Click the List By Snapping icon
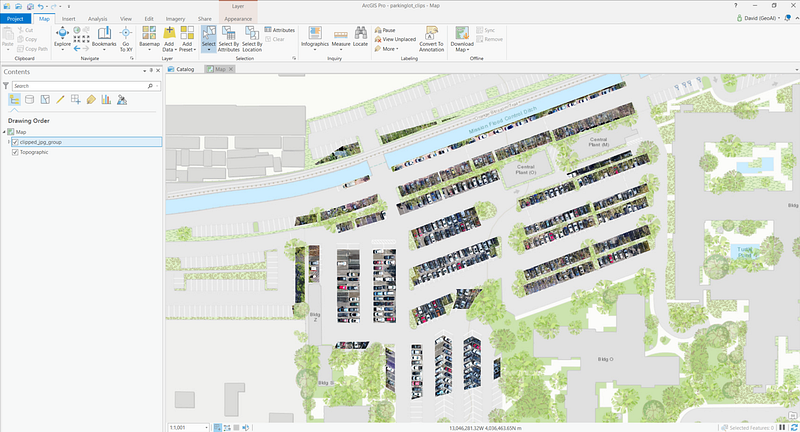This screenshot has width=800, height=432. point(75,100)
